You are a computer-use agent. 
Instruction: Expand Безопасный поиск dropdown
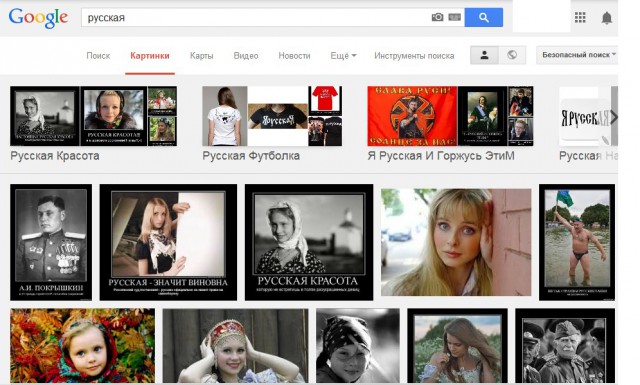(x=578, y=55)
